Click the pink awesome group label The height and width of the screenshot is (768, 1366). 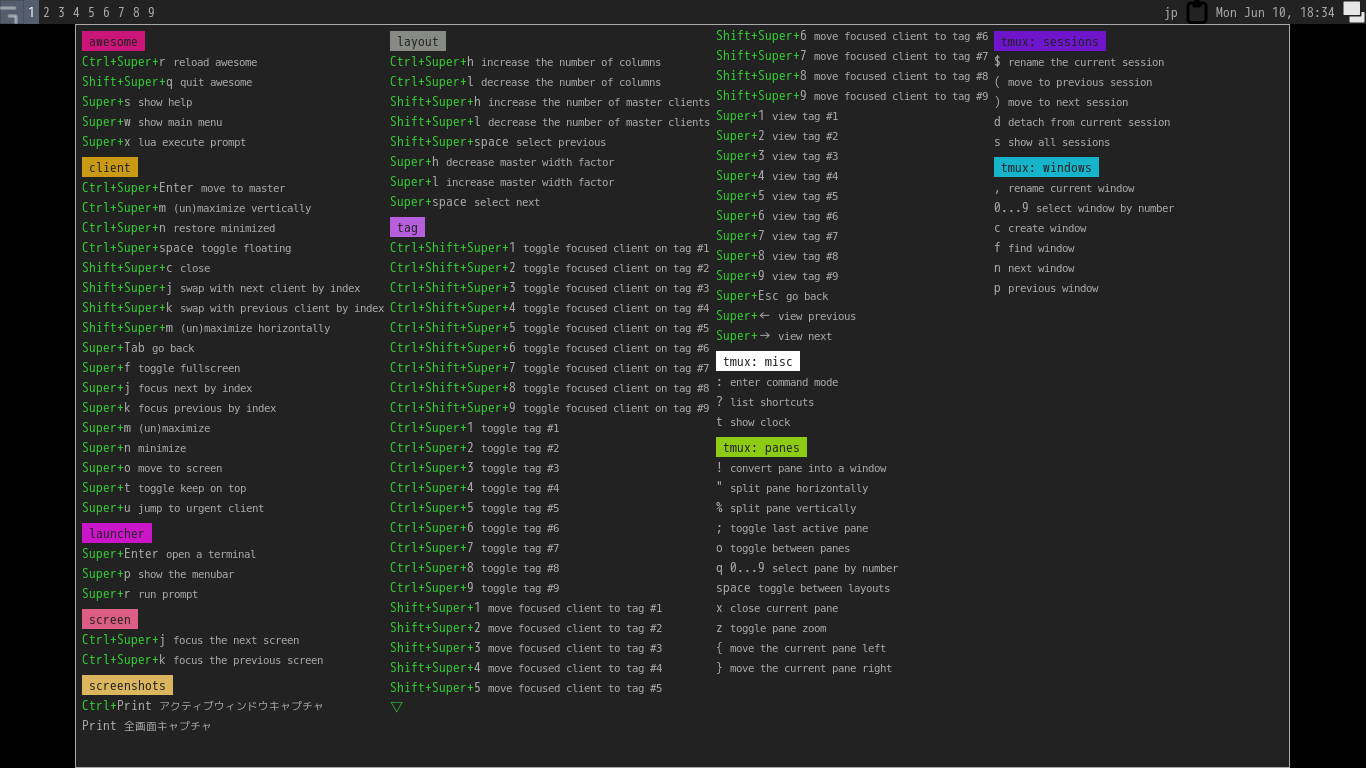[113, 41]
